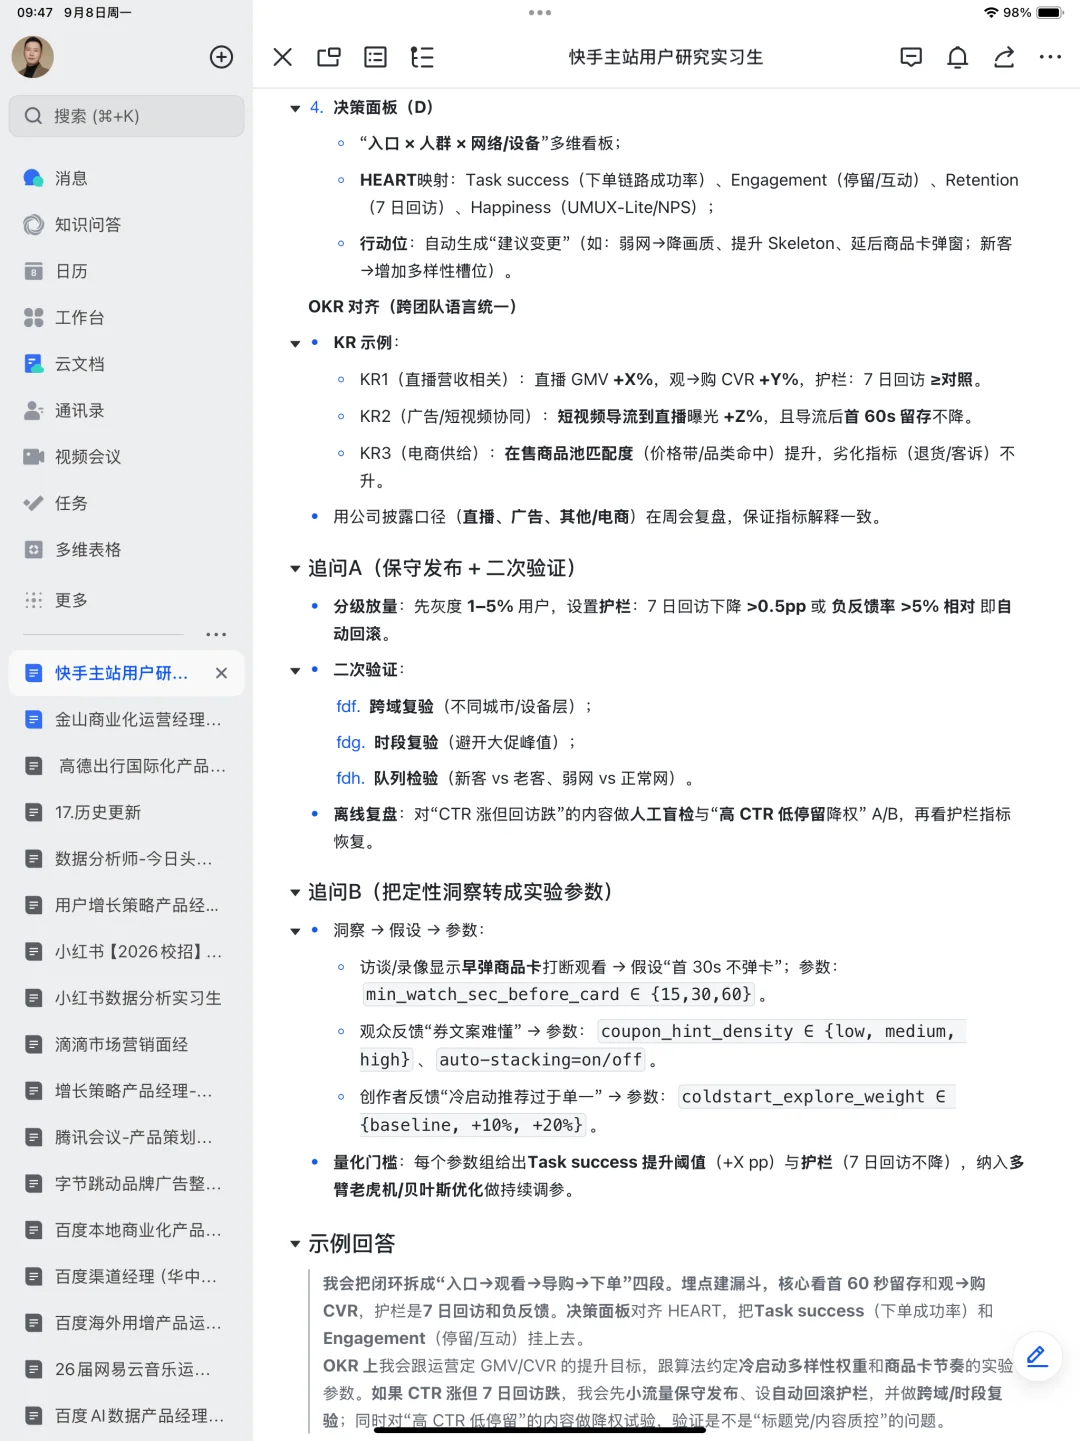
Task: Open 消息 in the sidebar
Action: pyautogui.click(x=127, y=178)
